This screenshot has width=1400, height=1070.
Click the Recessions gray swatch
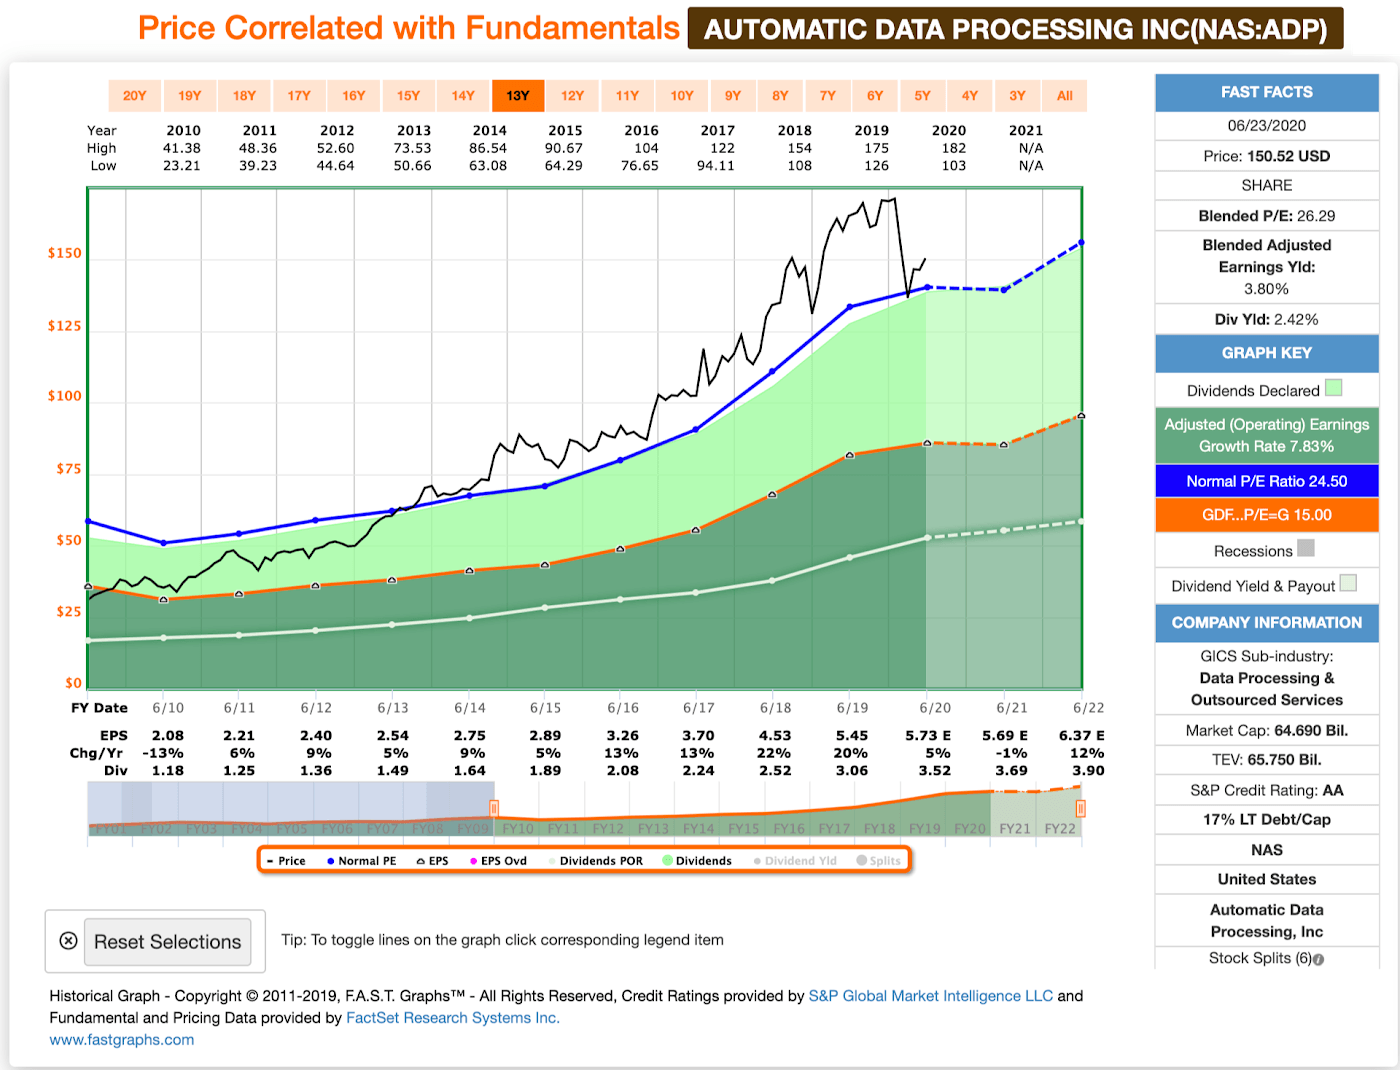point(1306,548)
